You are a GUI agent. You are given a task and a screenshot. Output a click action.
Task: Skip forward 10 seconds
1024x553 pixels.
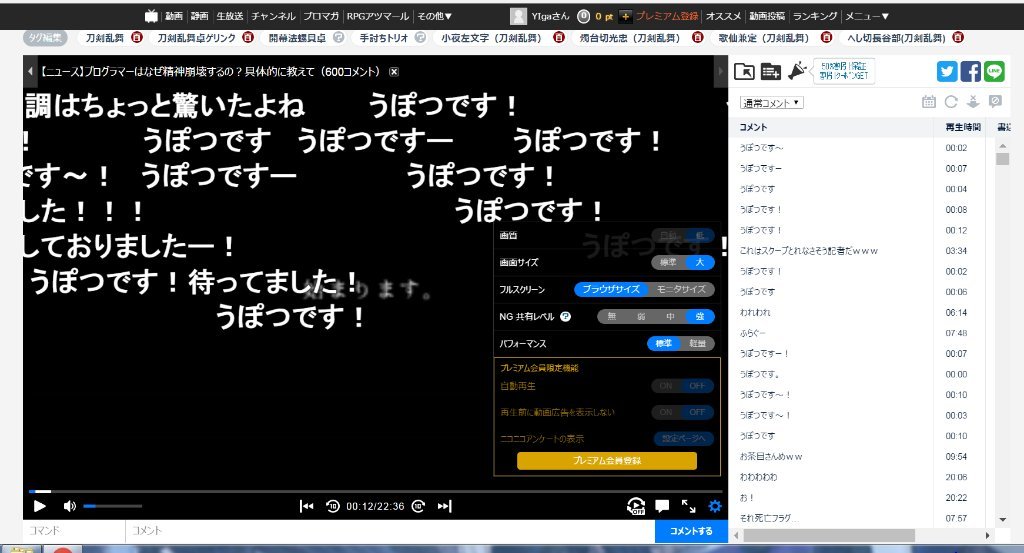(419, 506)
